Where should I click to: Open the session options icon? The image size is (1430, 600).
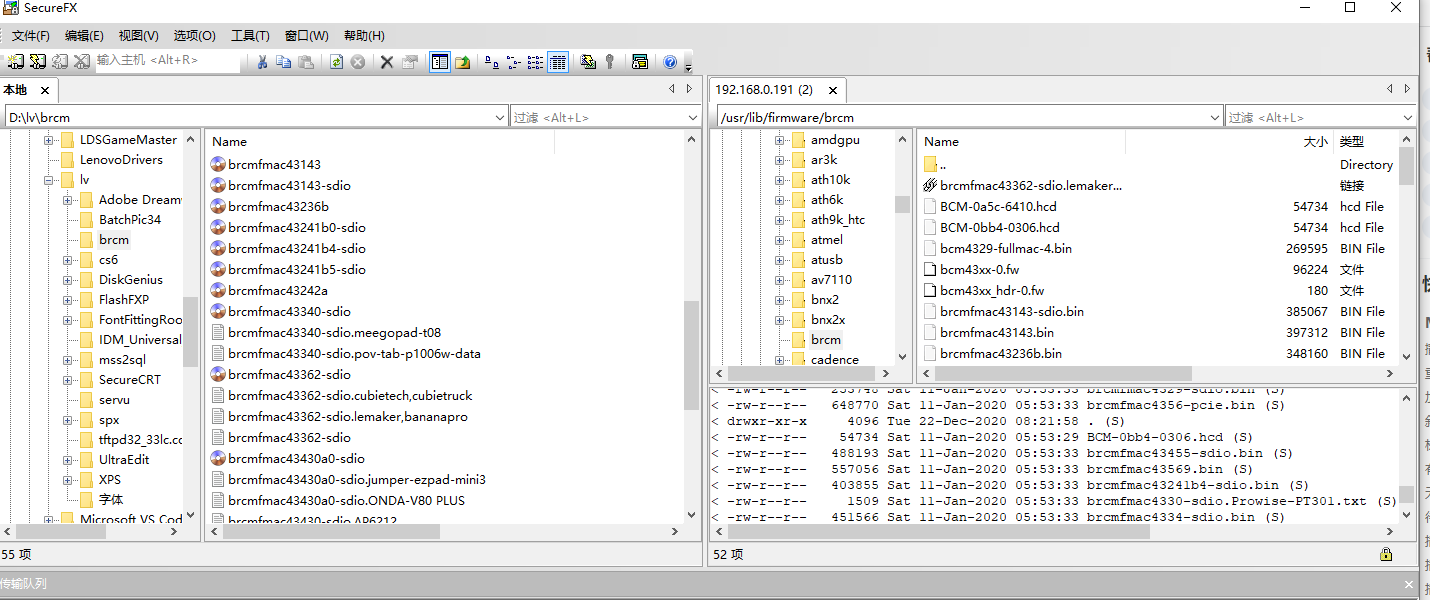click(640, 62)
